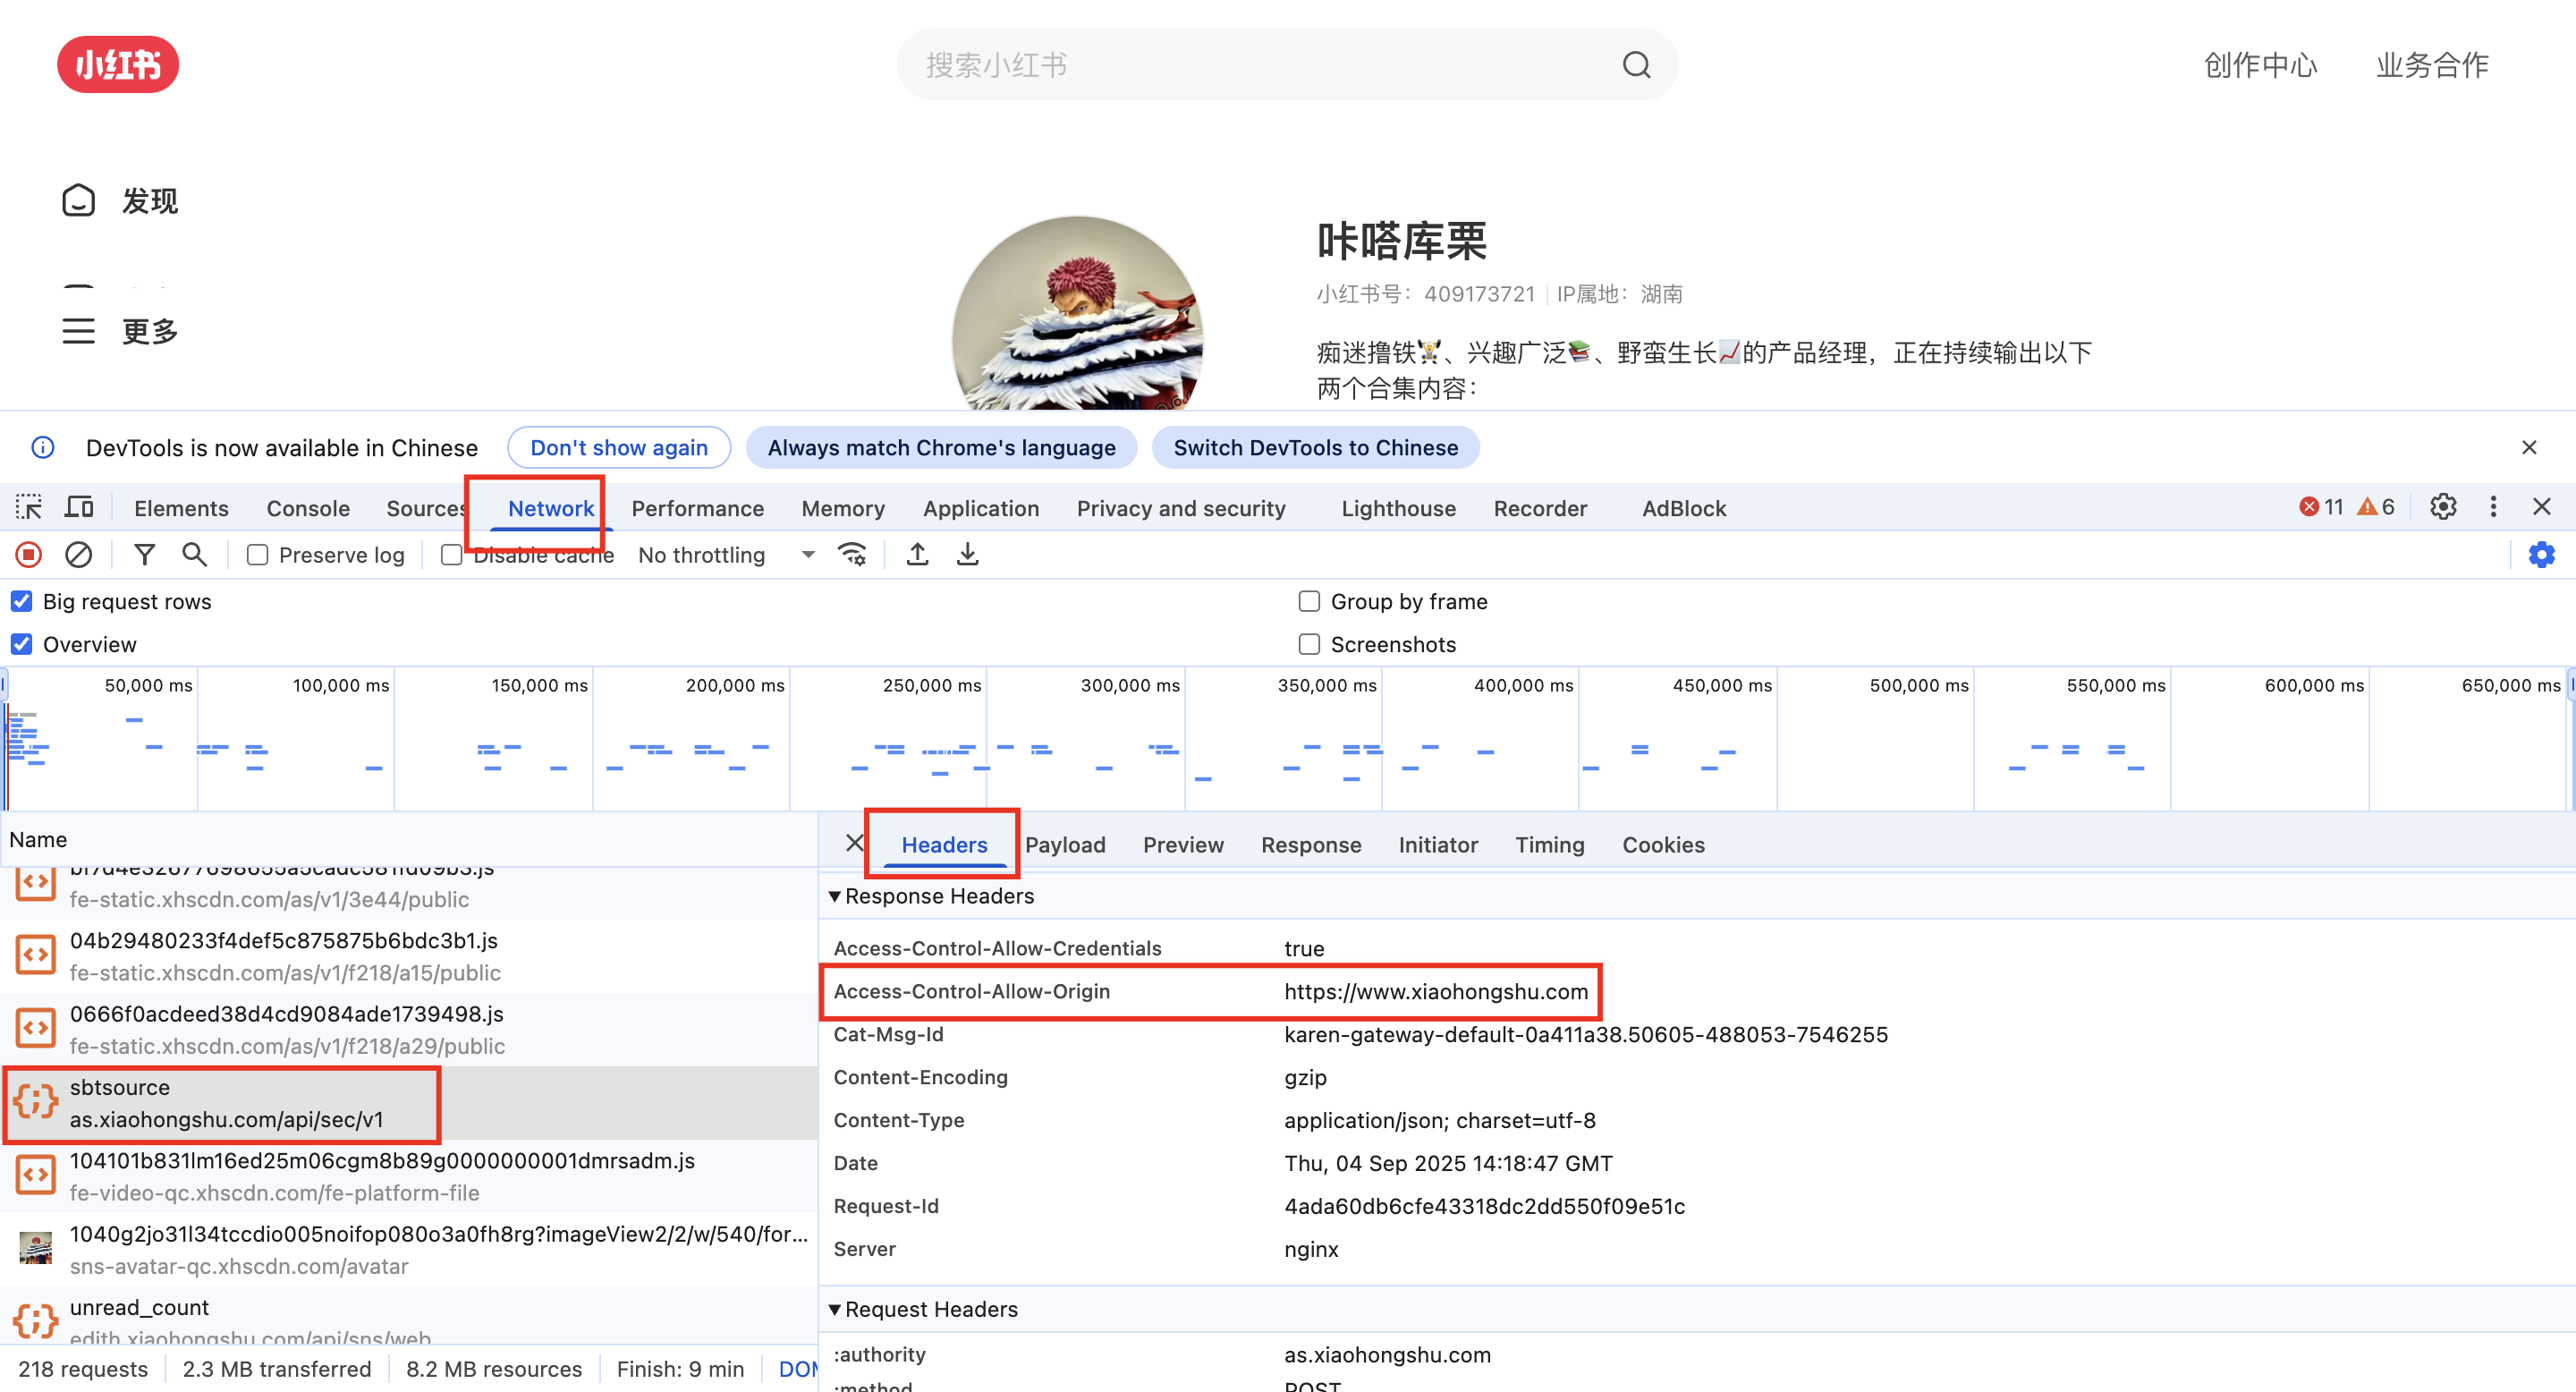Enable the Preserve log checkbox

click(x=258, y=555)
